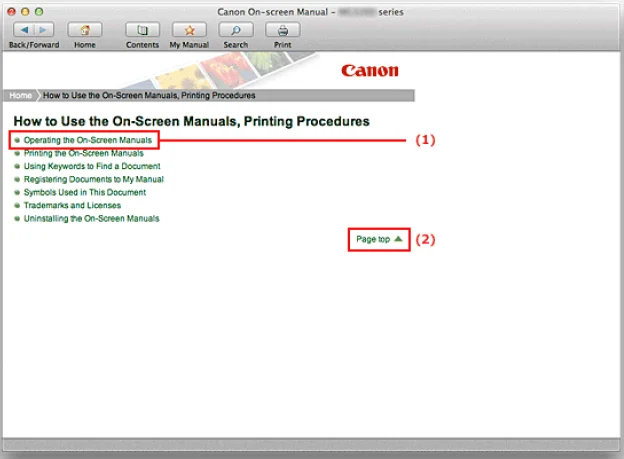Click the Home breadcrumb
Viewport: 624px width, 459px height.
tap(20, 96)
